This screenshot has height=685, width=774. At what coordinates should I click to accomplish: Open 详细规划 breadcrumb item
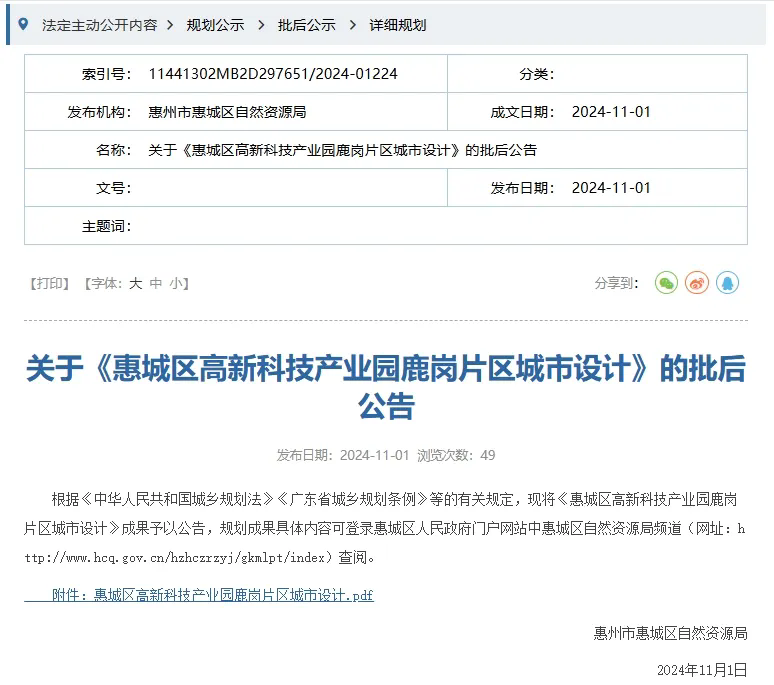[397, 24]
